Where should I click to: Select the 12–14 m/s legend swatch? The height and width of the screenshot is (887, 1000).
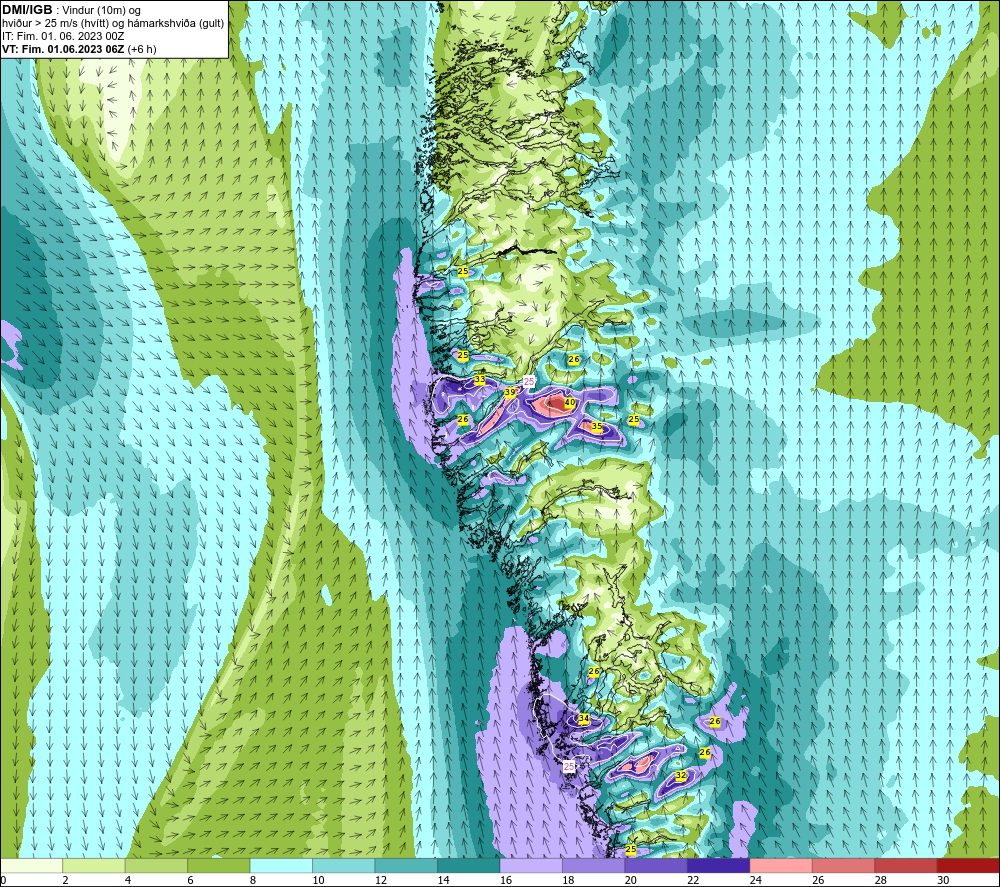(x=406, y=865)
